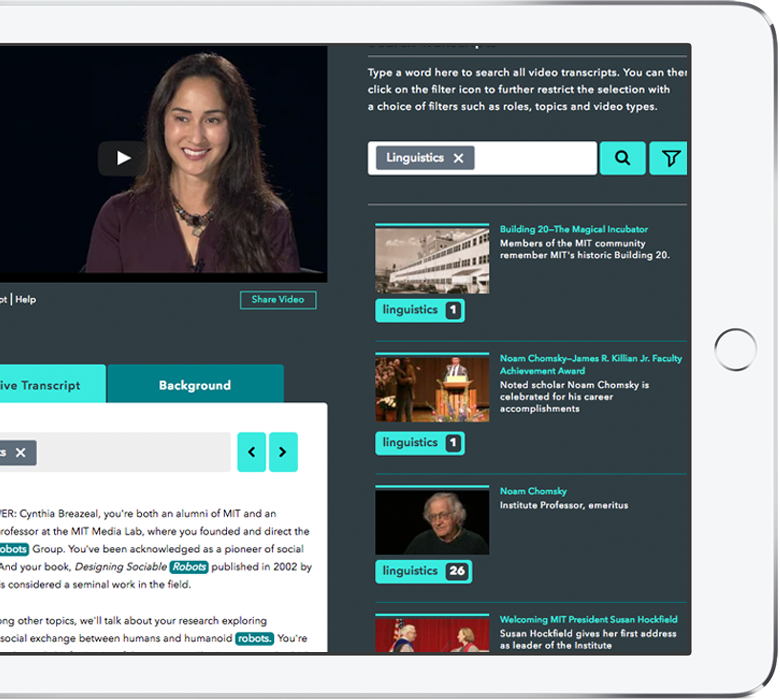
Task: Remove the tag in transcript search box
Action: [20, 452]
